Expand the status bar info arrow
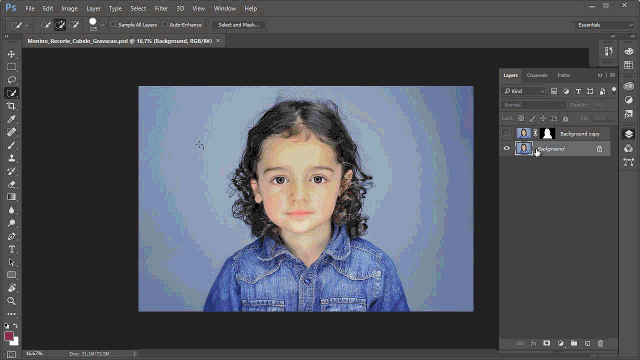The image size is (640, 360). pyautogui.click(x=134, y=353)
